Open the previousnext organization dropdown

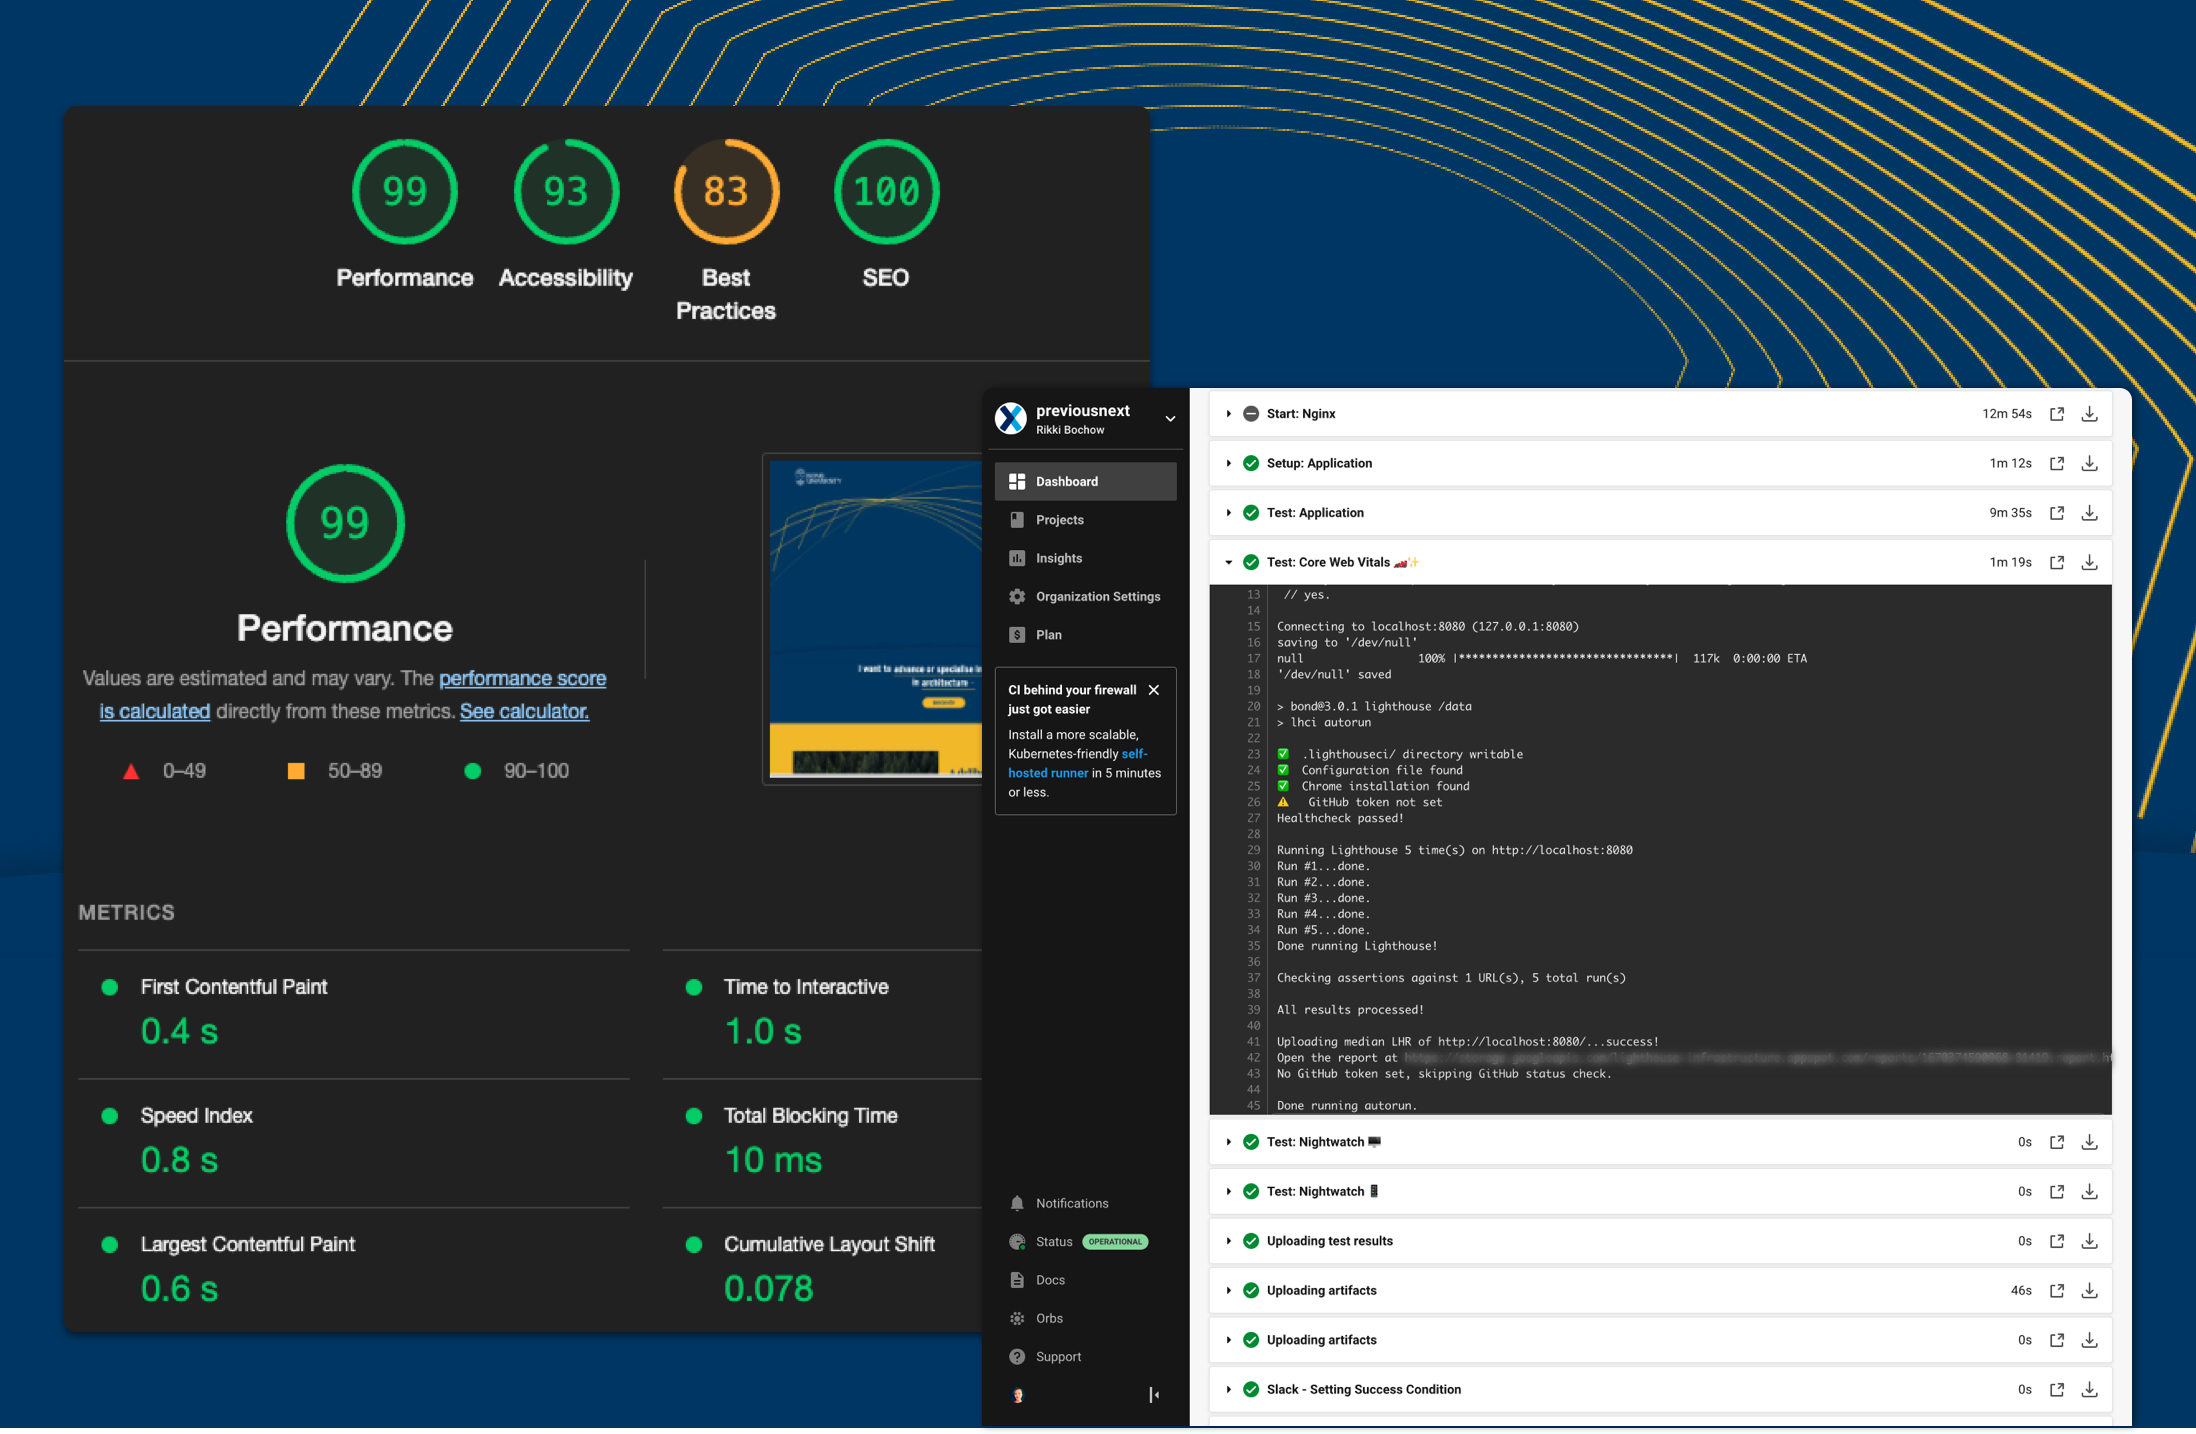coord(1169,419)
